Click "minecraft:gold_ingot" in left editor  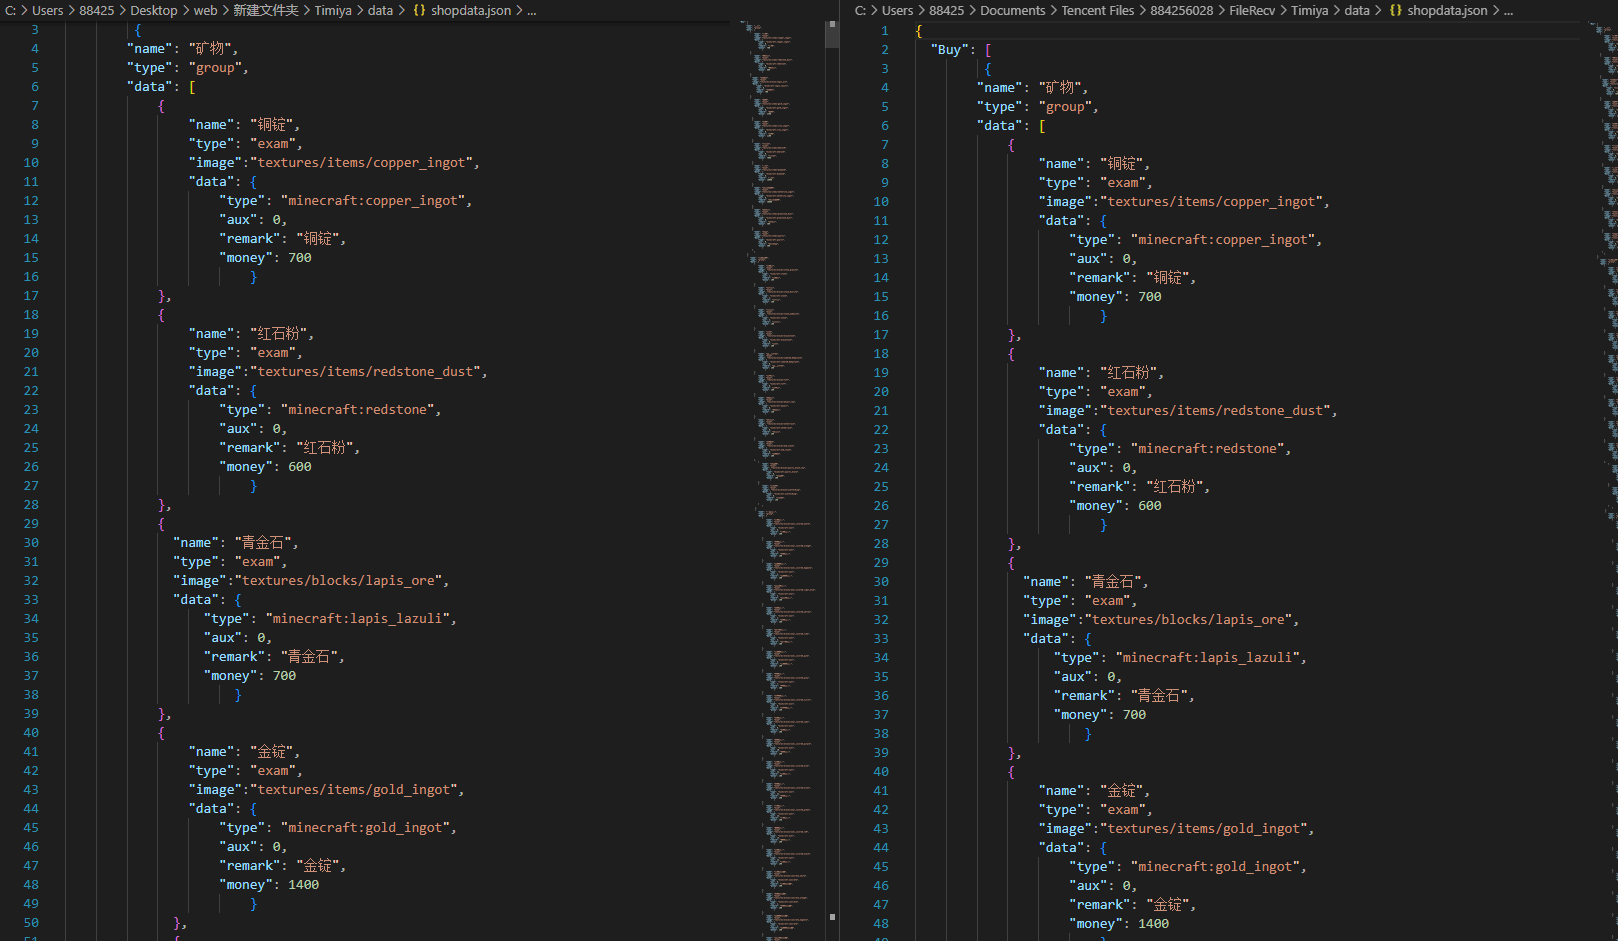point(366,828)
